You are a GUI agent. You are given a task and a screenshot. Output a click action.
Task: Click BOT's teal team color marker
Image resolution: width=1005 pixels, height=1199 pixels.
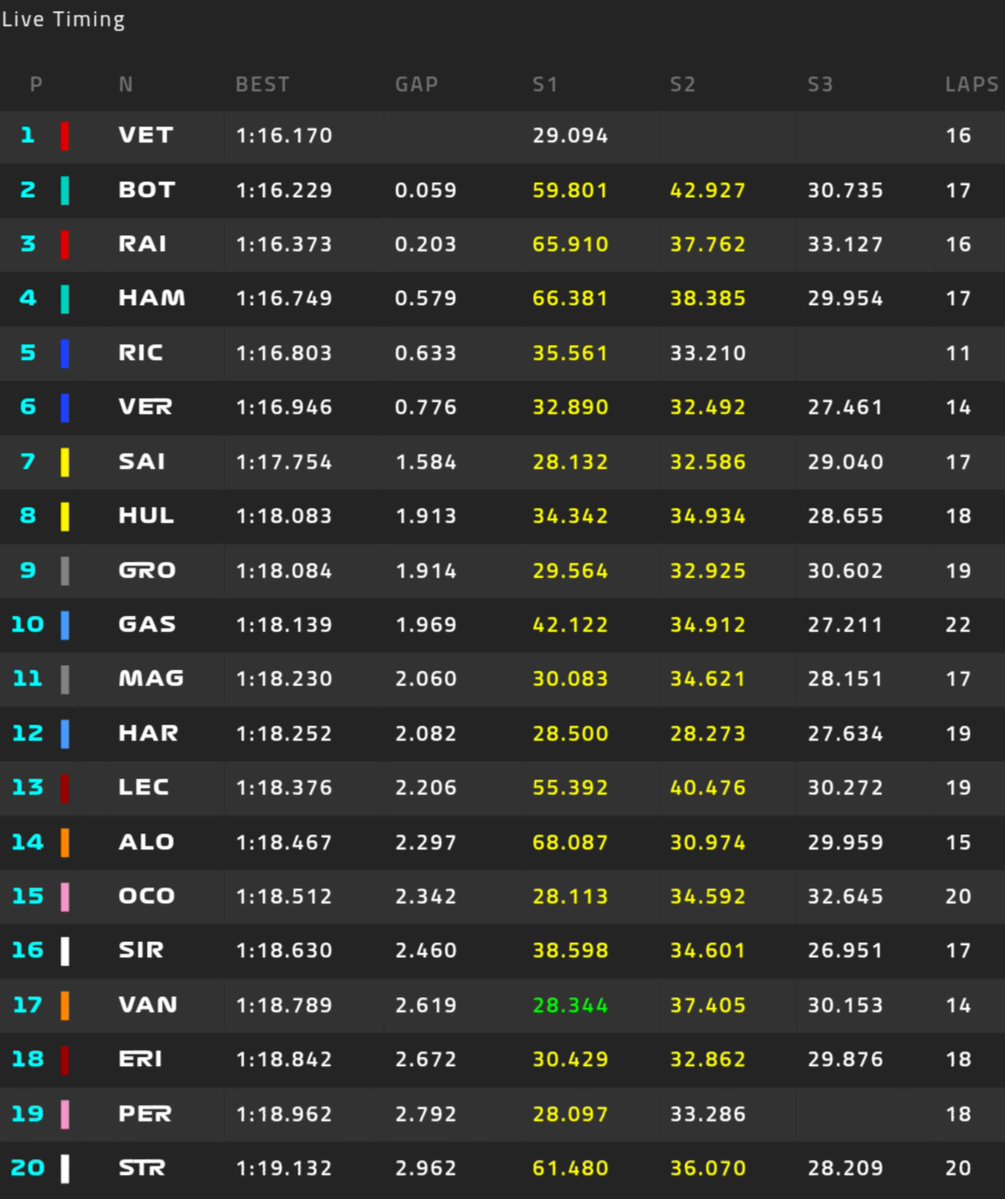65,190
